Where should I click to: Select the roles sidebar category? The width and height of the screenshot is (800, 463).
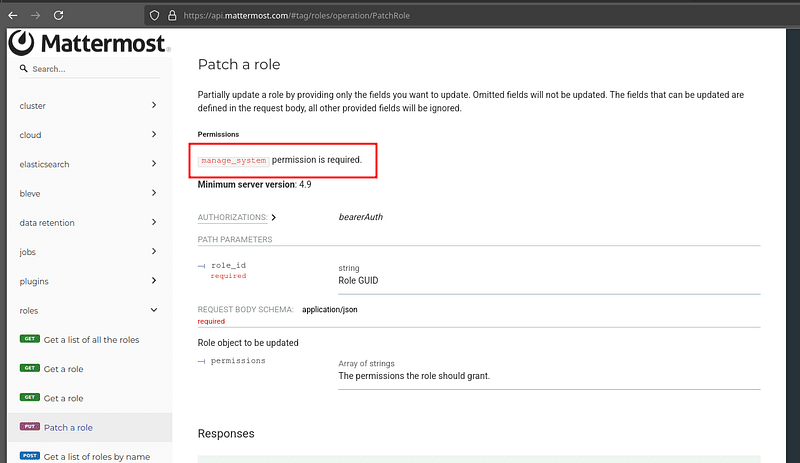[29, 310]
